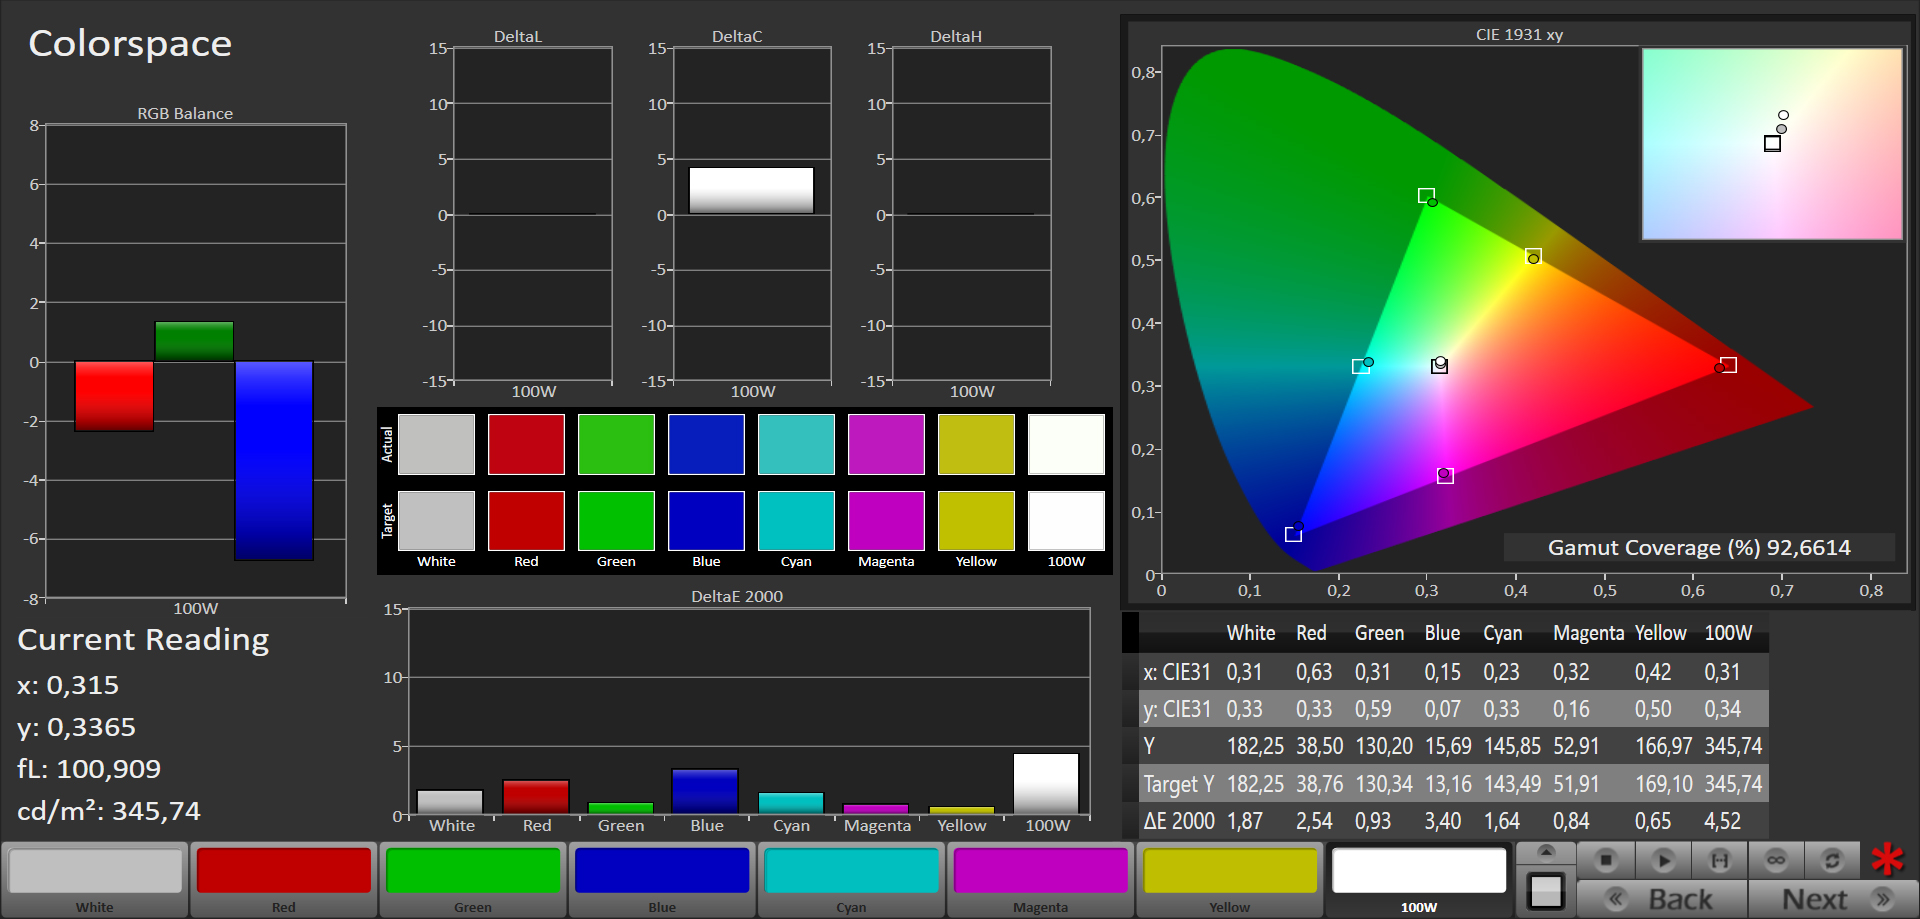The width and height of the screenshot is (1920, 919).
Task: Click the Actual row Blue patch
Action: [706, 444]
